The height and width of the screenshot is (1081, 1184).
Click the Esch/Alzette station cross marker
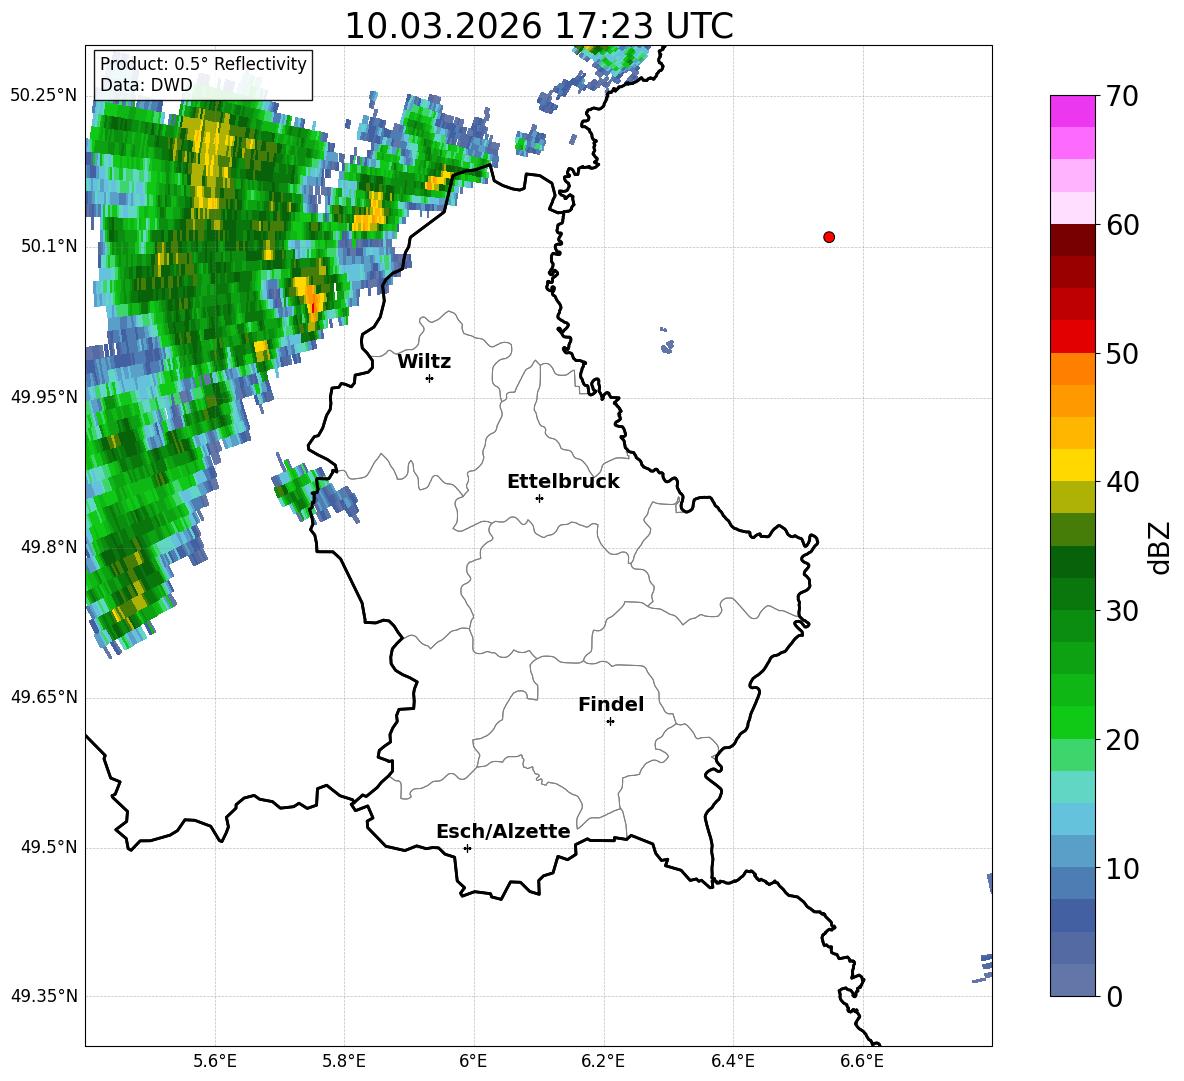coord(467,848)
